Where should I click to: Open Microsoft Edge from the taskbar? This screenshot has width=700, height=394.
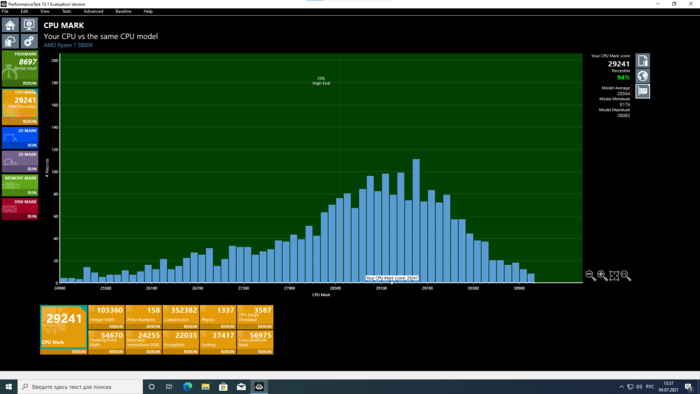188,387
